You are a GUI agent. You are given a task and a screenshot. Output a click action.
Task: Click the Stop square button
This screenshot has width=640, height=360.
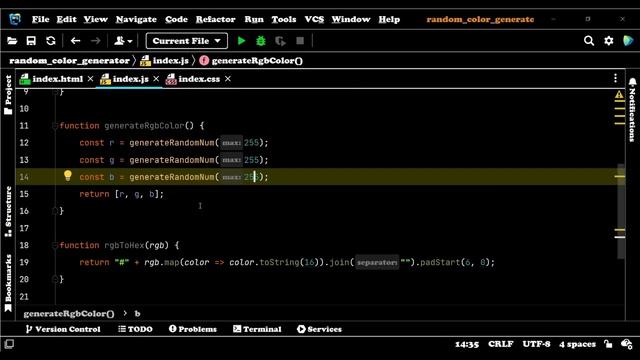pyautogui.click(x=300, y=41)
